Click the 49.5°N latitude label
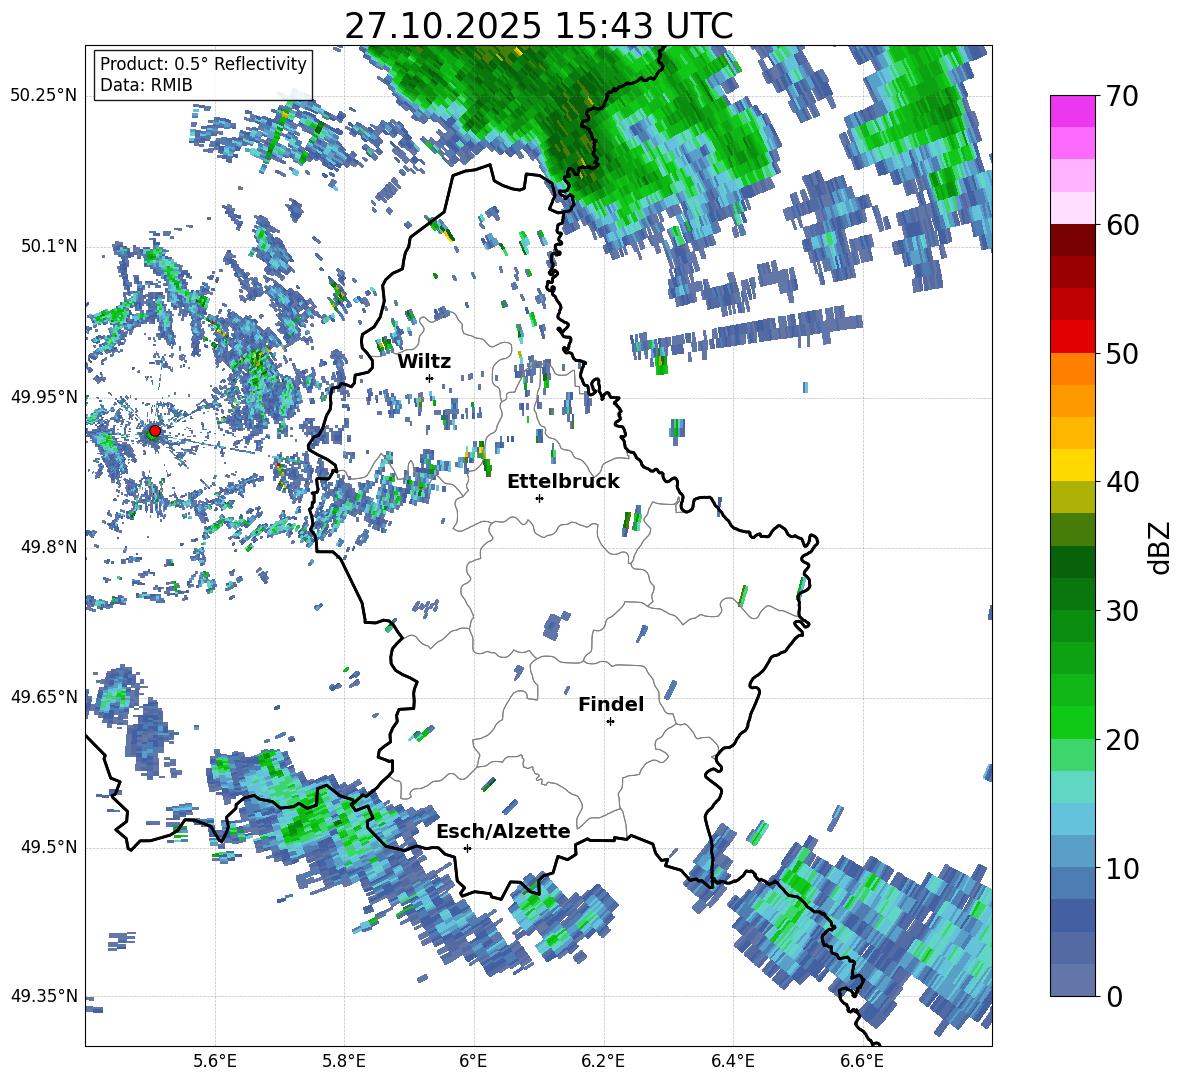Viewport: 1184px width, 1081px height. [x=48, y=847]
